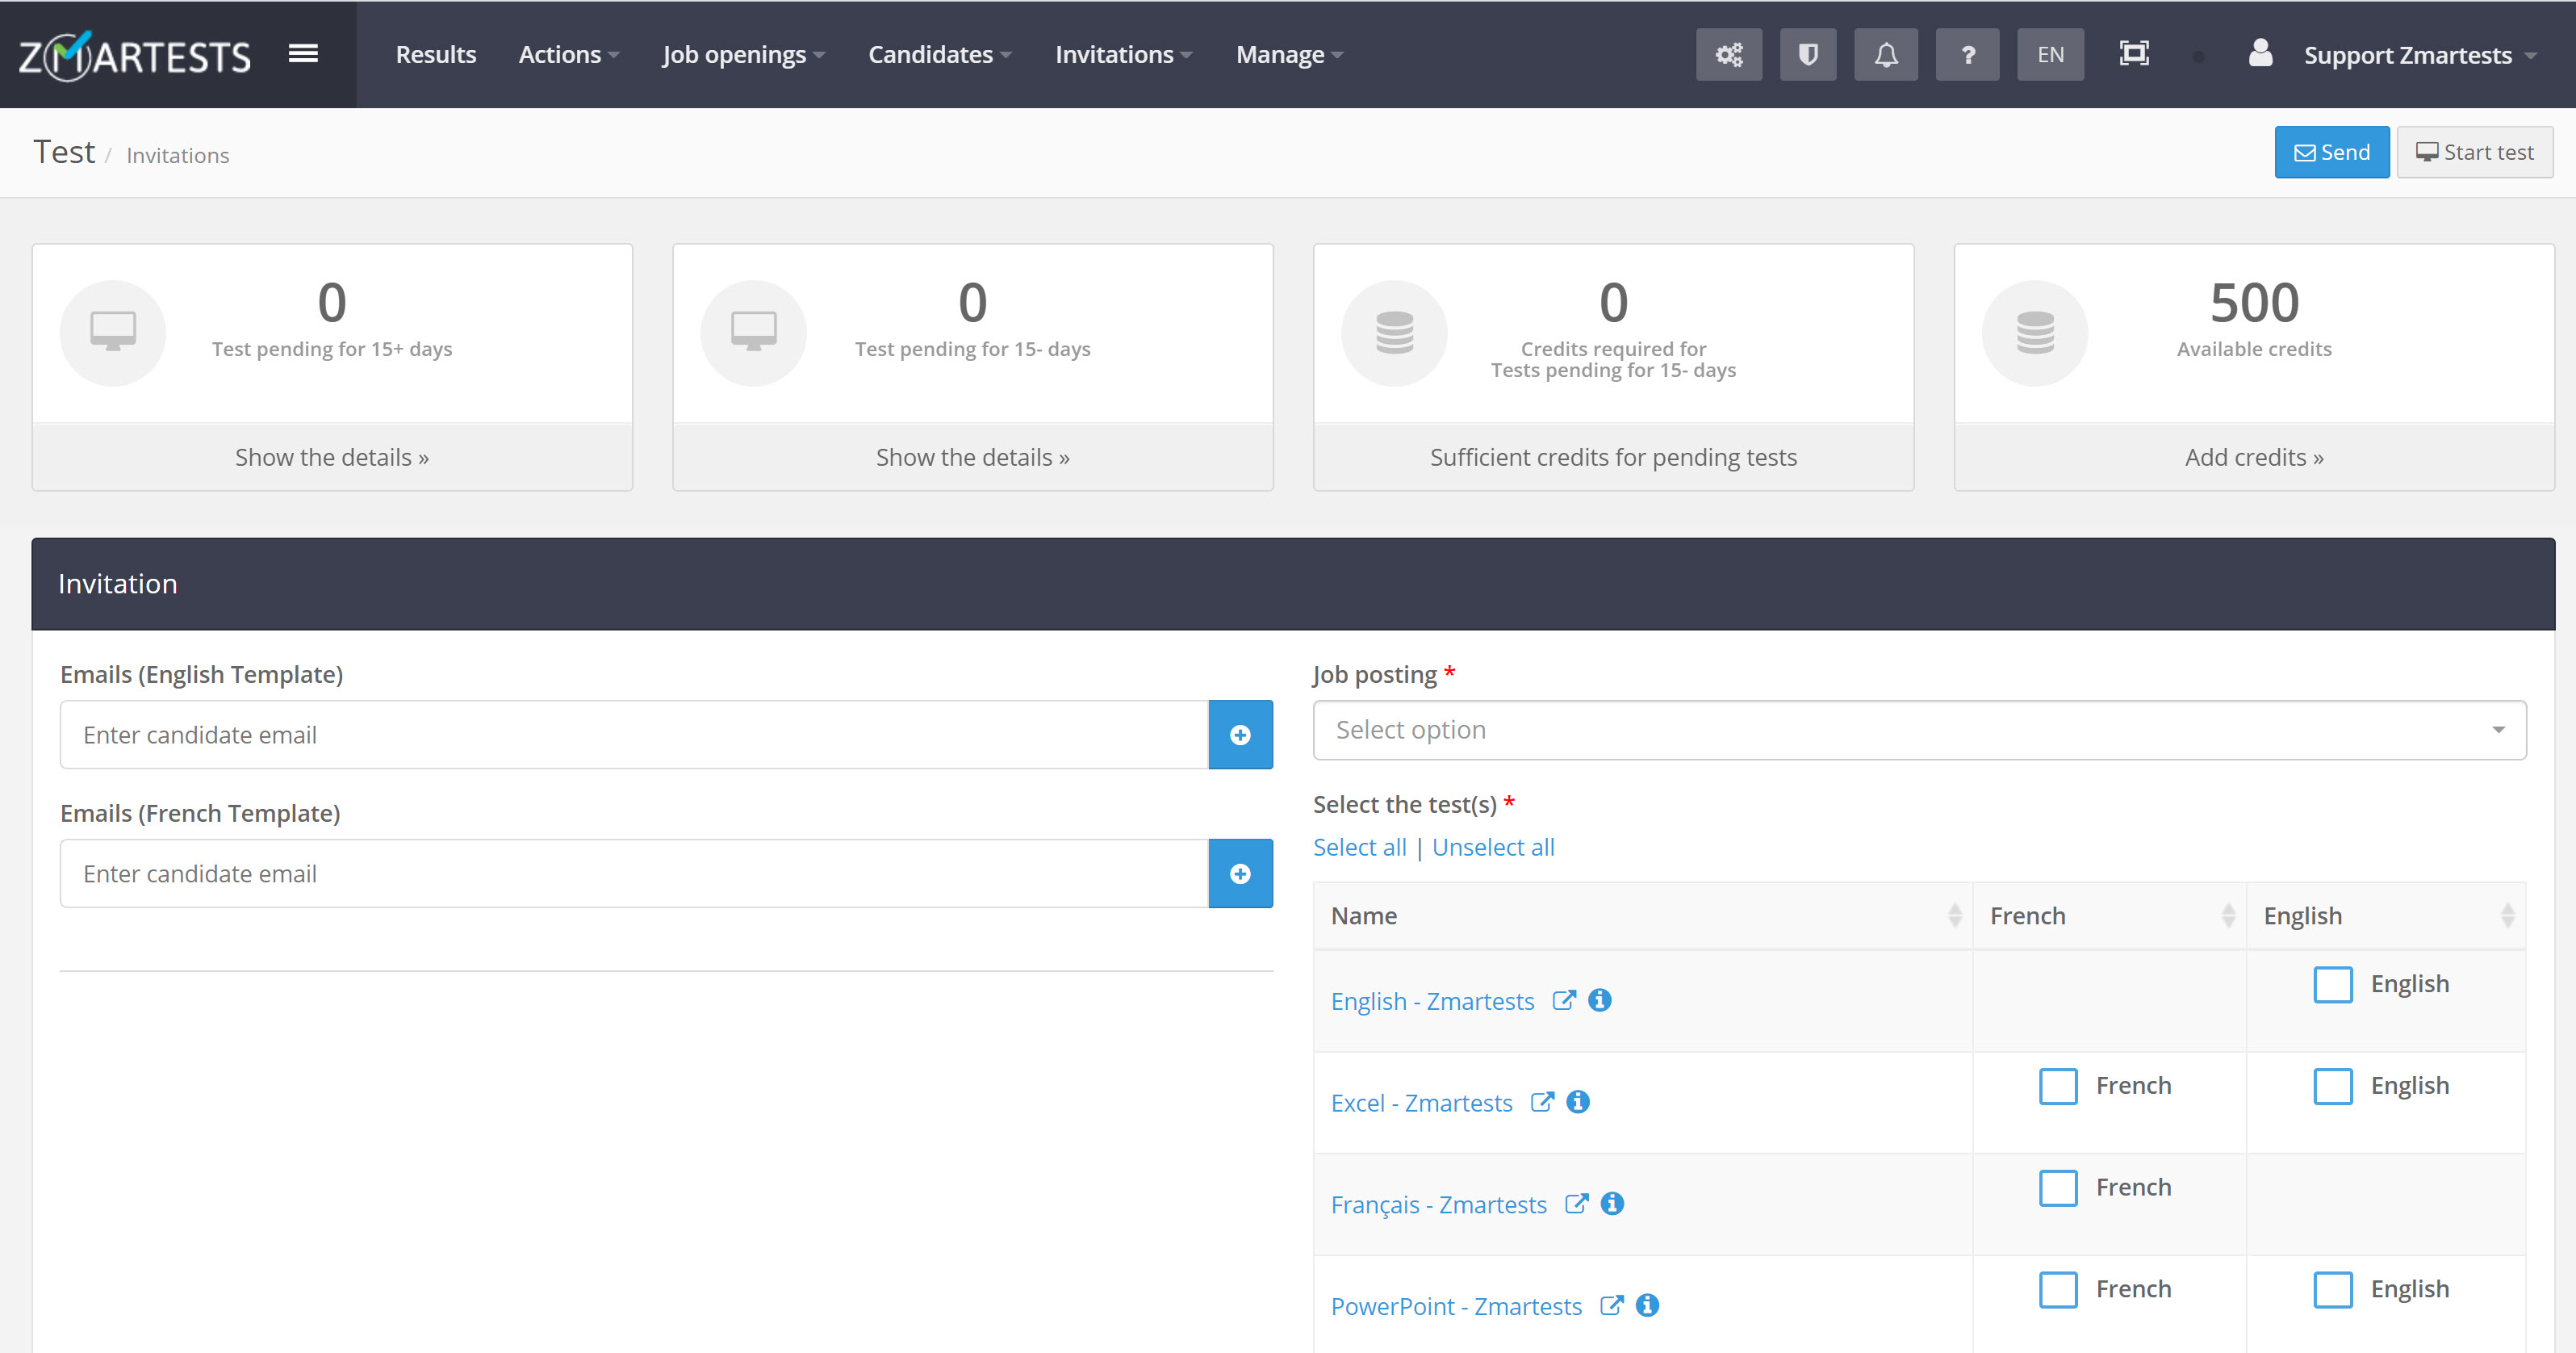Click the notification bell icon
This screenshot has height=1353, width=2576.
point(1886,55)
